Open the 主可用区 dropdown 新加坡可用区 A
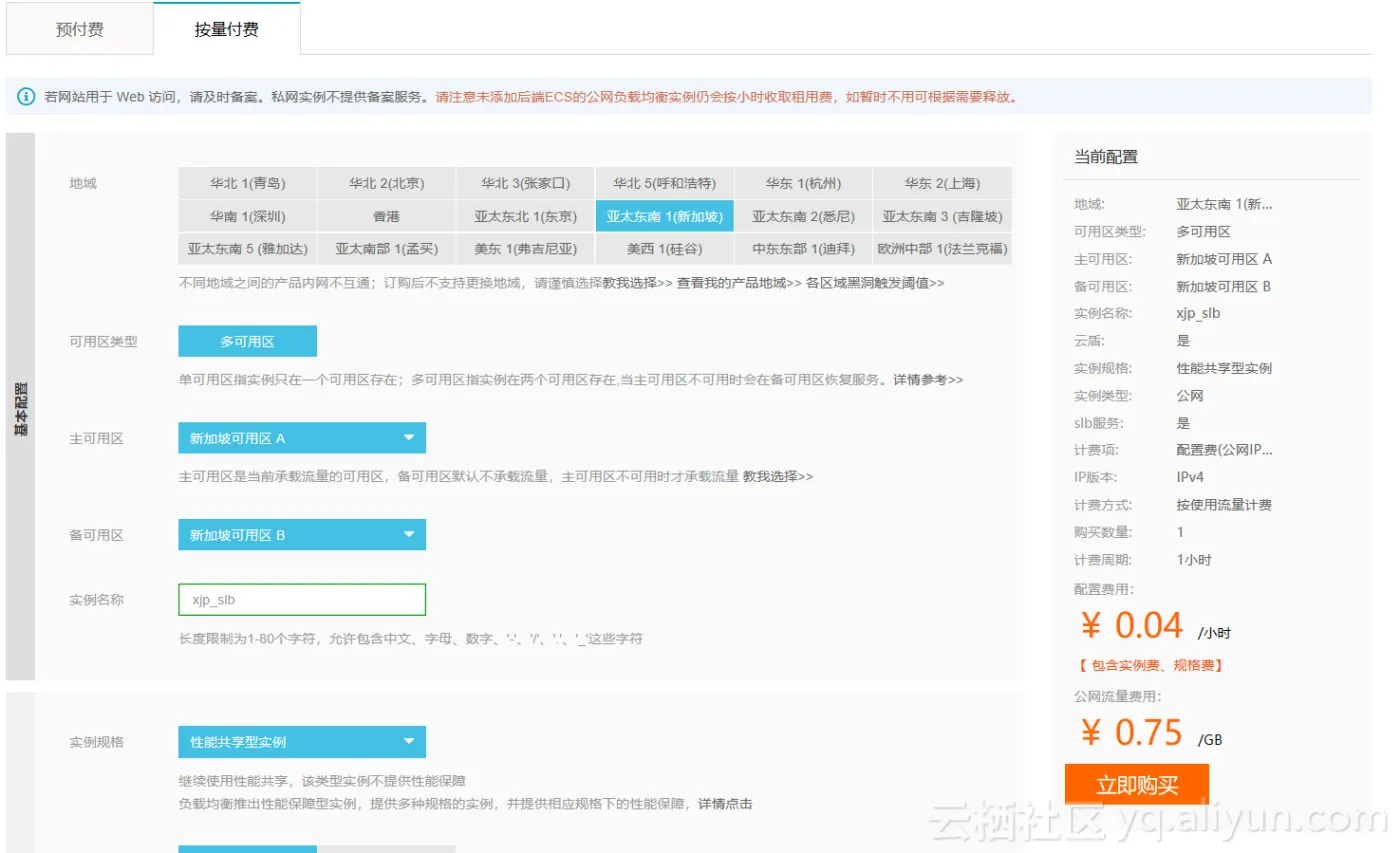 click(x=302, y=438)
